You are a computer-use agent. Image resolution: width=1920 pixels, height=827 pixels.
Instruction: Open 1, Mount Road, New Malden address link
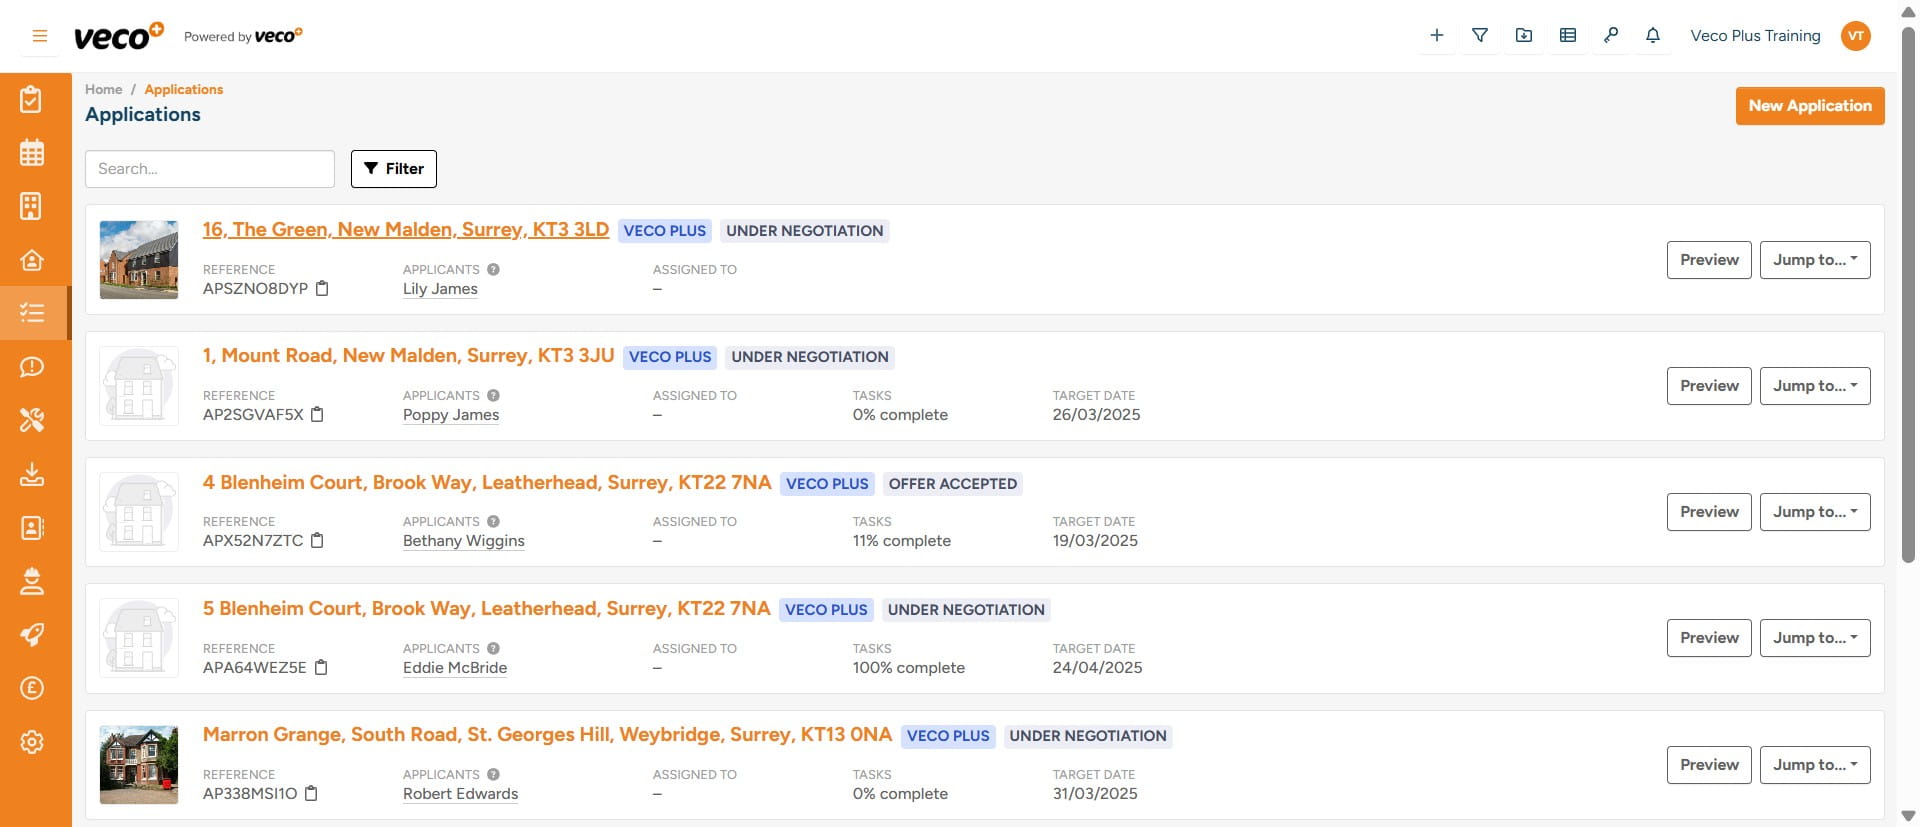tap(408, 356)
